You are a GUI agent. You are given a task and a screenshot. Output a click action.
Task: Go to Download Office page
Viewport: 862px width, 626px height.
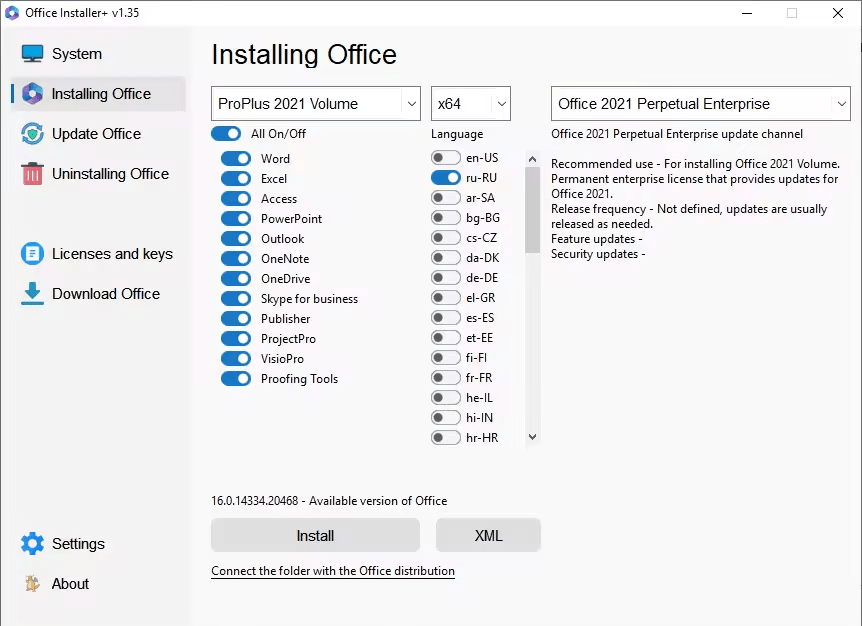coord(106,293)
